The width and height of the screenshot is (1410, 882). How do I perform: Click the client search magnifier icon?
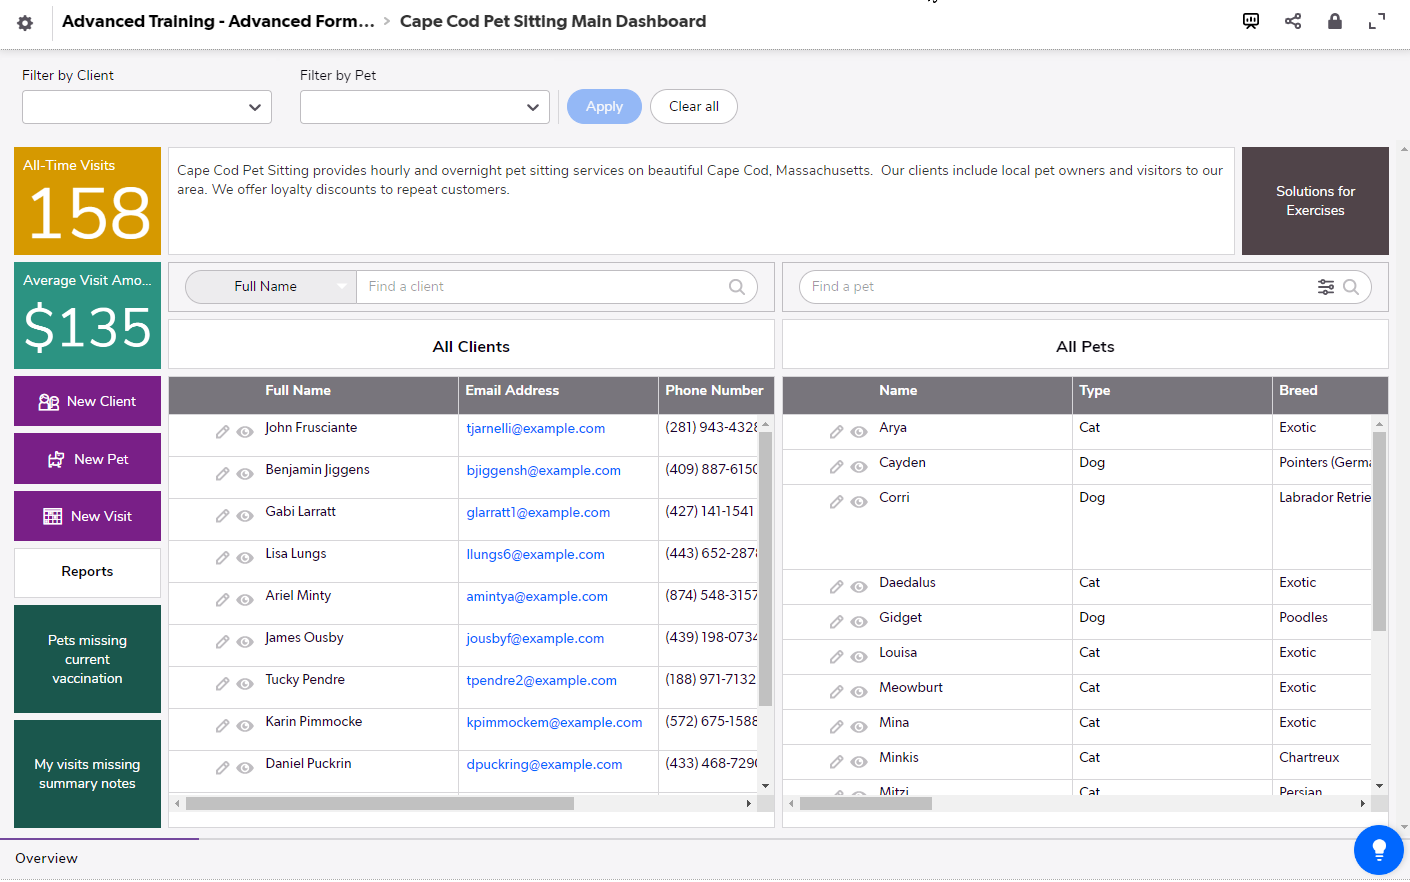[x=737, y=287]
